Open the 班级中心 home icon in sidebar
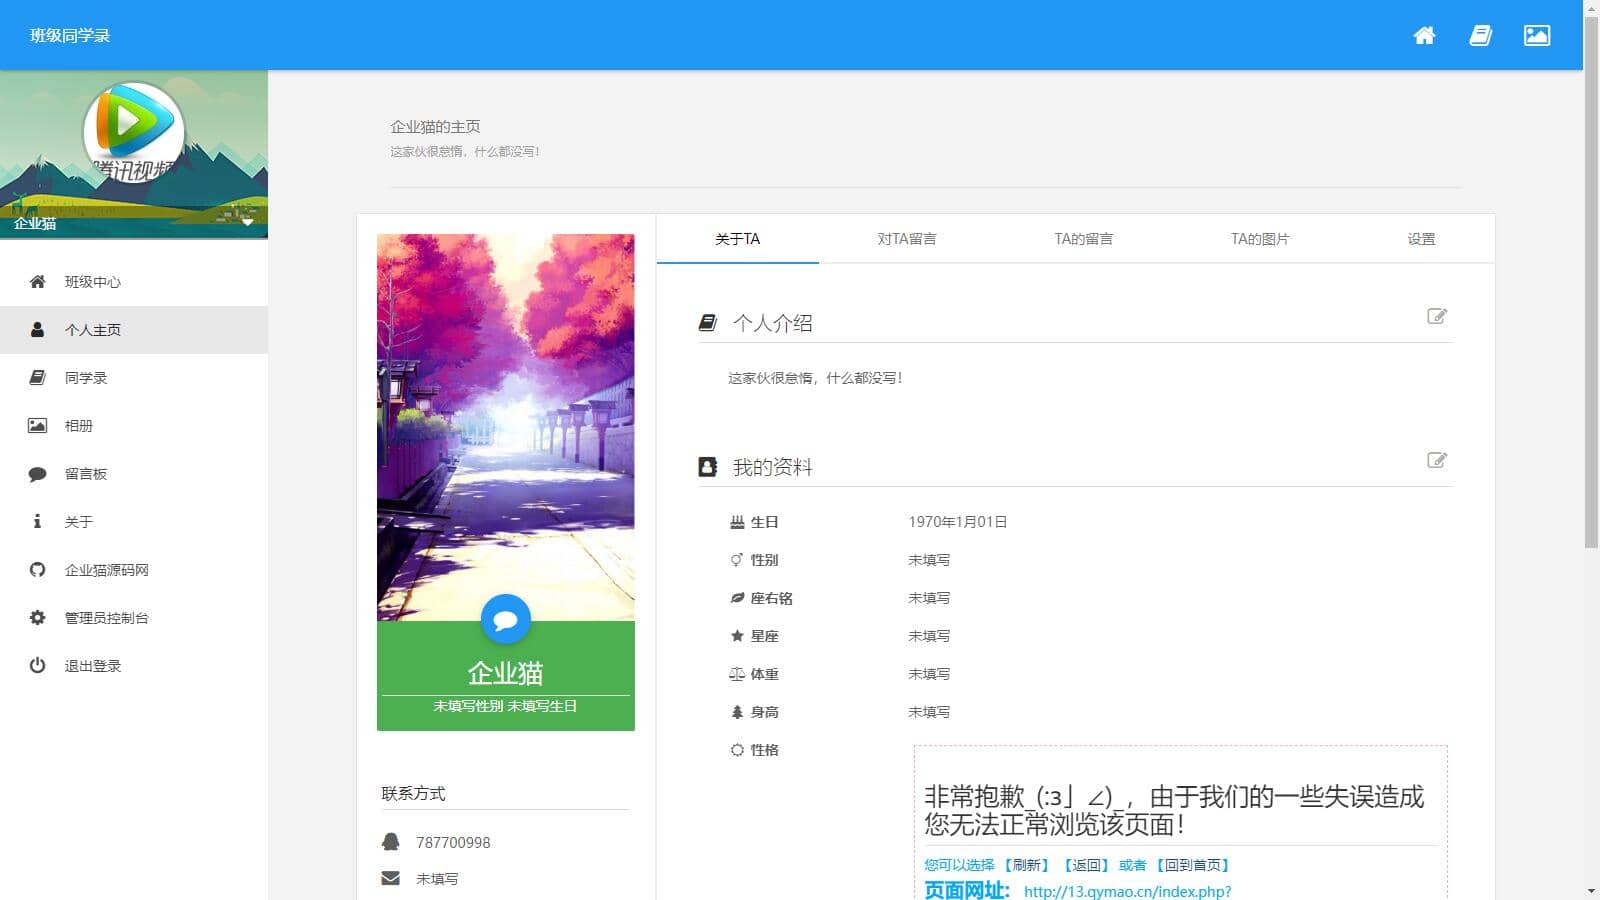The height and width of the screenshot is (900, 1600). [x=37, y=282]
